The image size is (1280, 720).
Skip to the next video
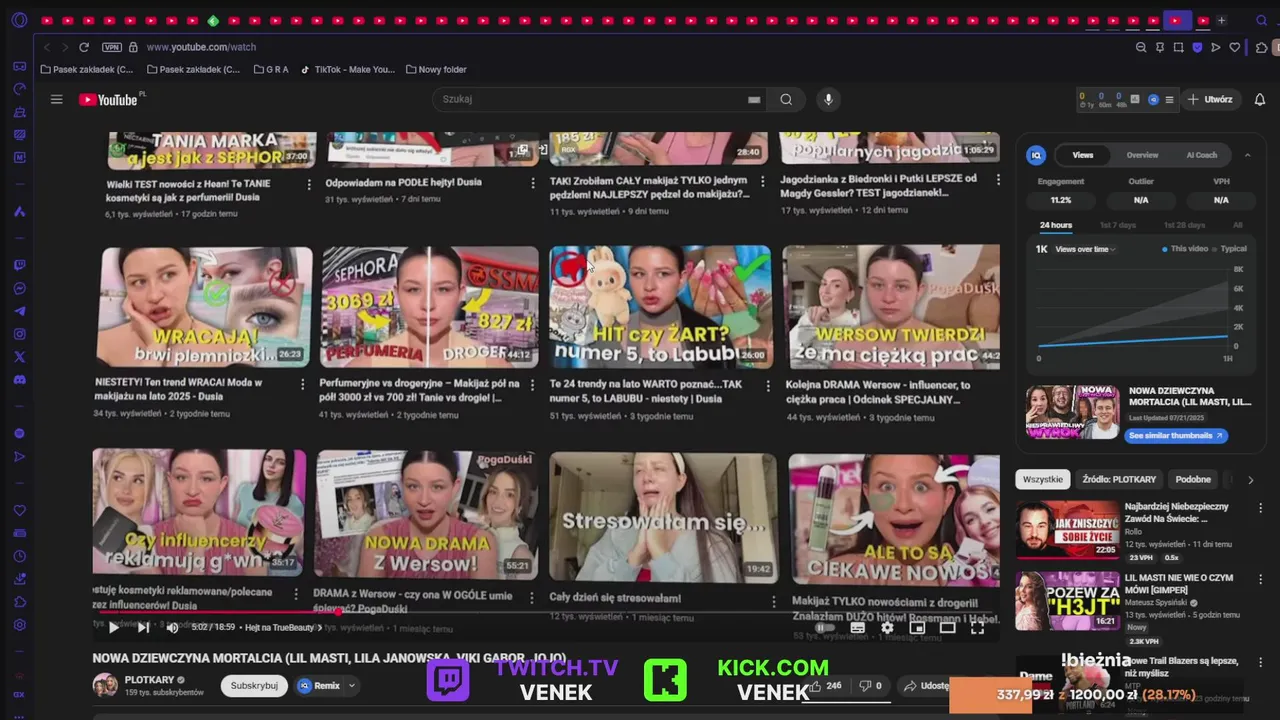tap(143, 627)
